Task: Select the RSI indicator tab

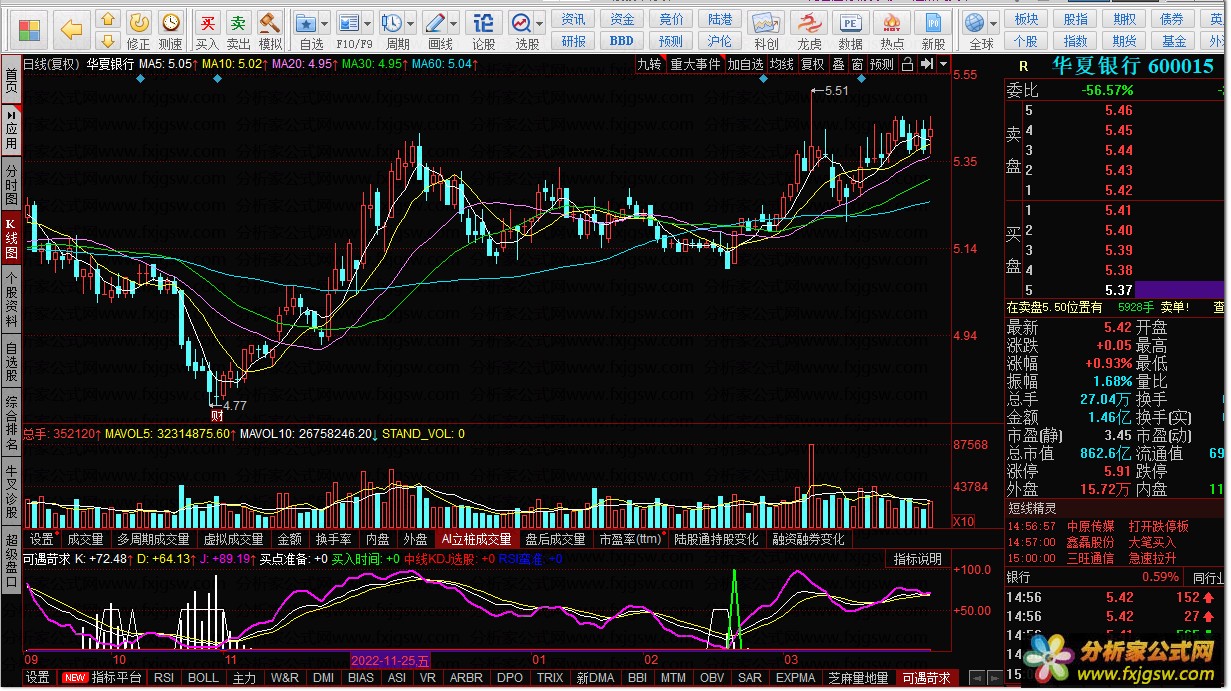Action: tap(162, 678)
